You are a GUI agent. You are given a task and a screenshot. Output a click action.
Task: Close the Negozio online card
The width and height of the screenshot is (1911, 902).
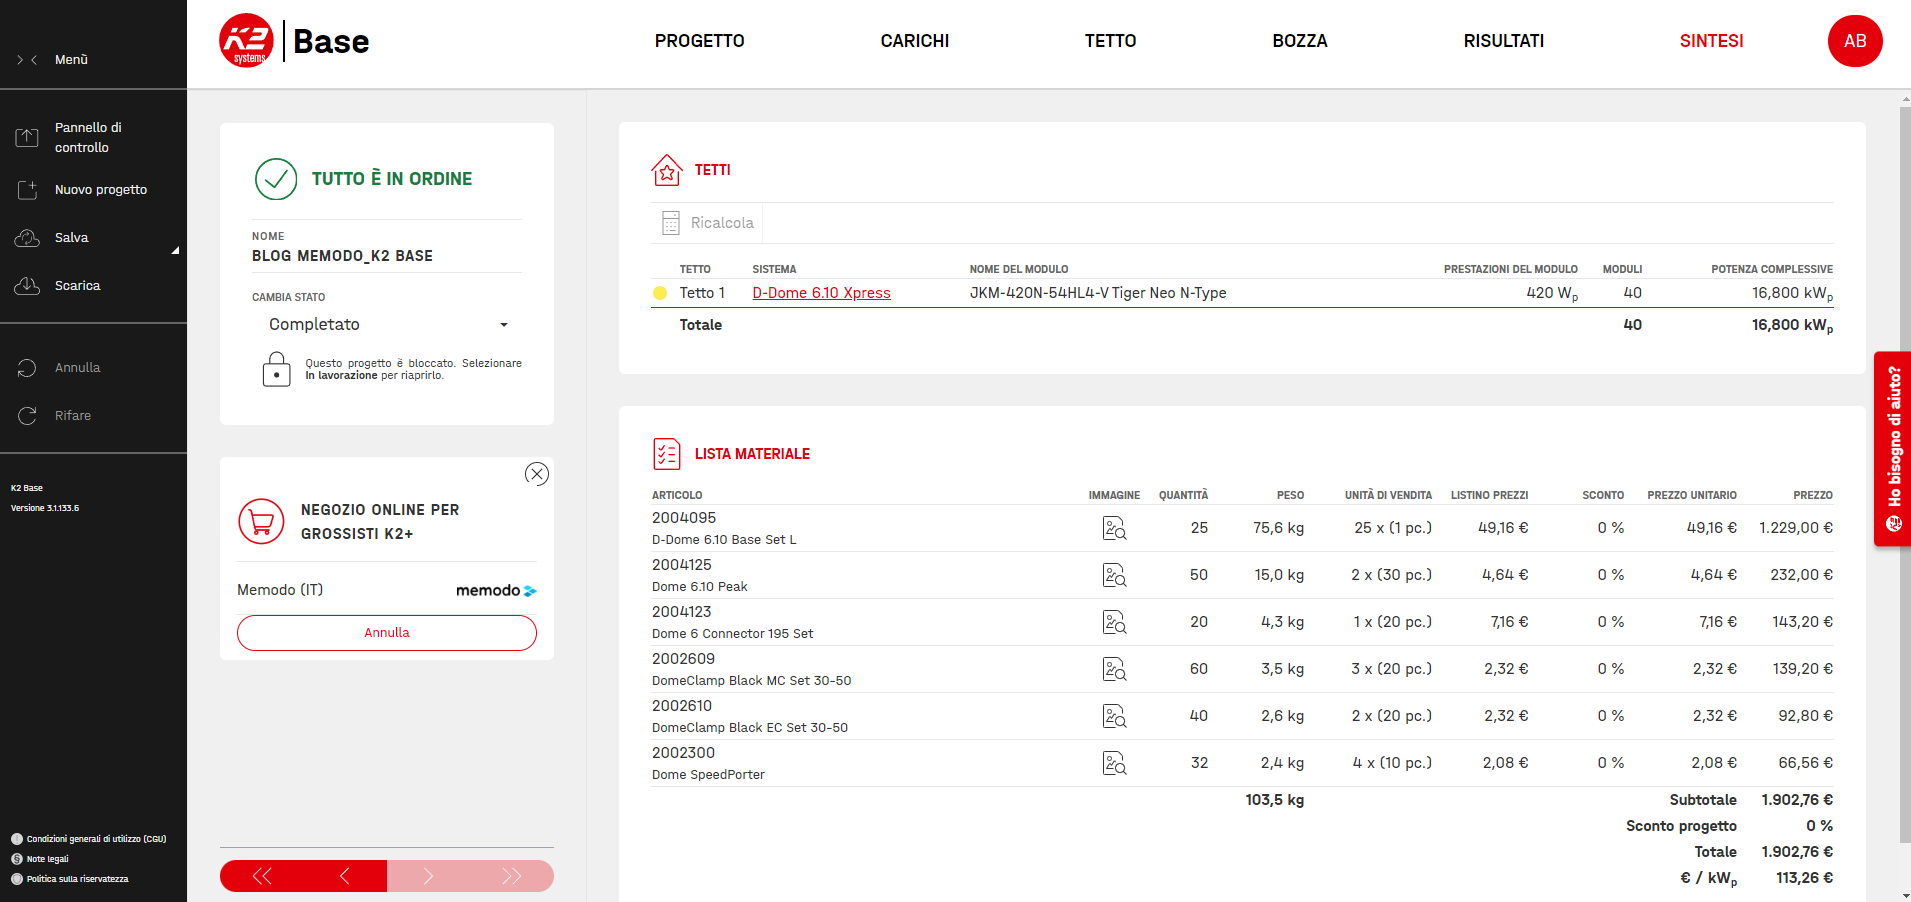click(537, 474)
